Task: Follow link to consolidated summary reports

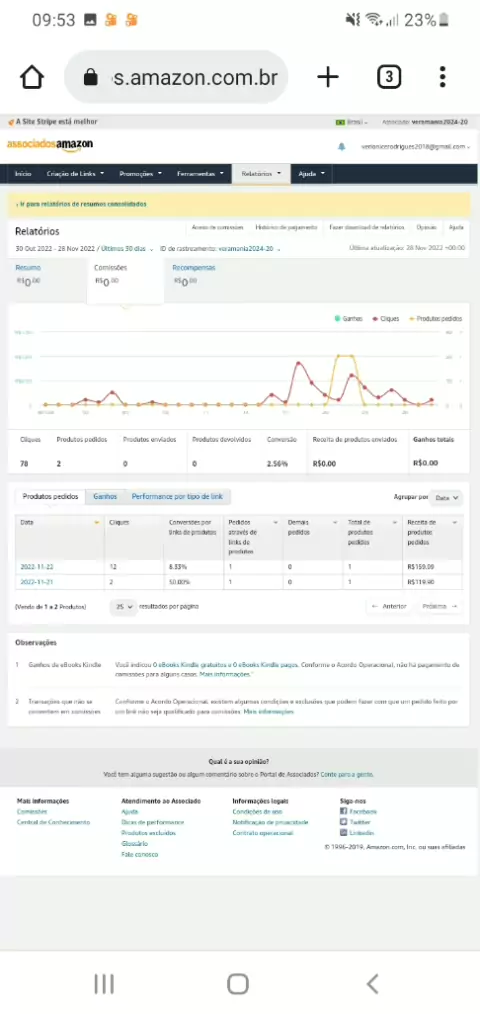Action: pyautogui.click(x=82, y=204)
